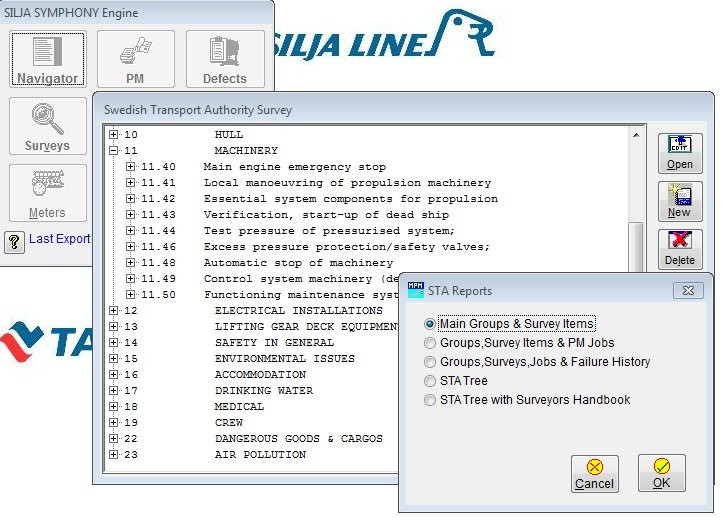Screen dimensions: 723x527
Task: Open the Meters module
Action: (x=47, y=193)
